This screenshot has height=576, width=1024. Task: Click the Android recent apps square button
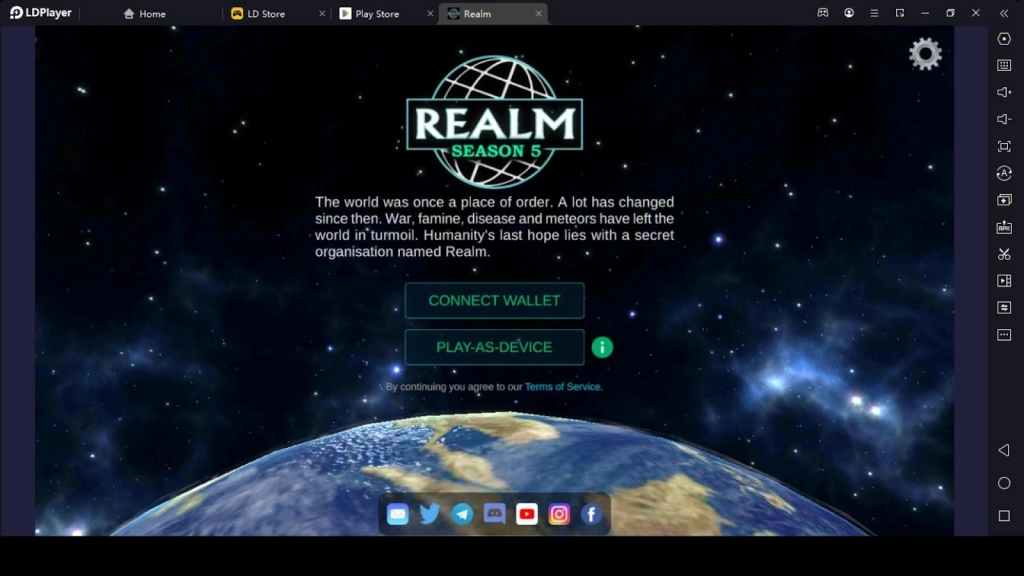tap(1004, 516)
